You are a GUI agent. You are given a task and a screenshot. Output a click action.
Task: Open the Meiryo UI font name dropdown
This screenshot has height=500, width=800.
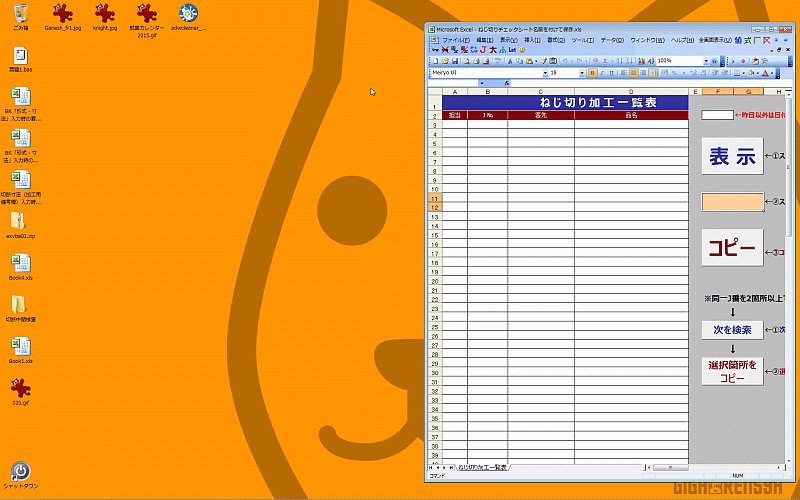(x=545, y=73)
